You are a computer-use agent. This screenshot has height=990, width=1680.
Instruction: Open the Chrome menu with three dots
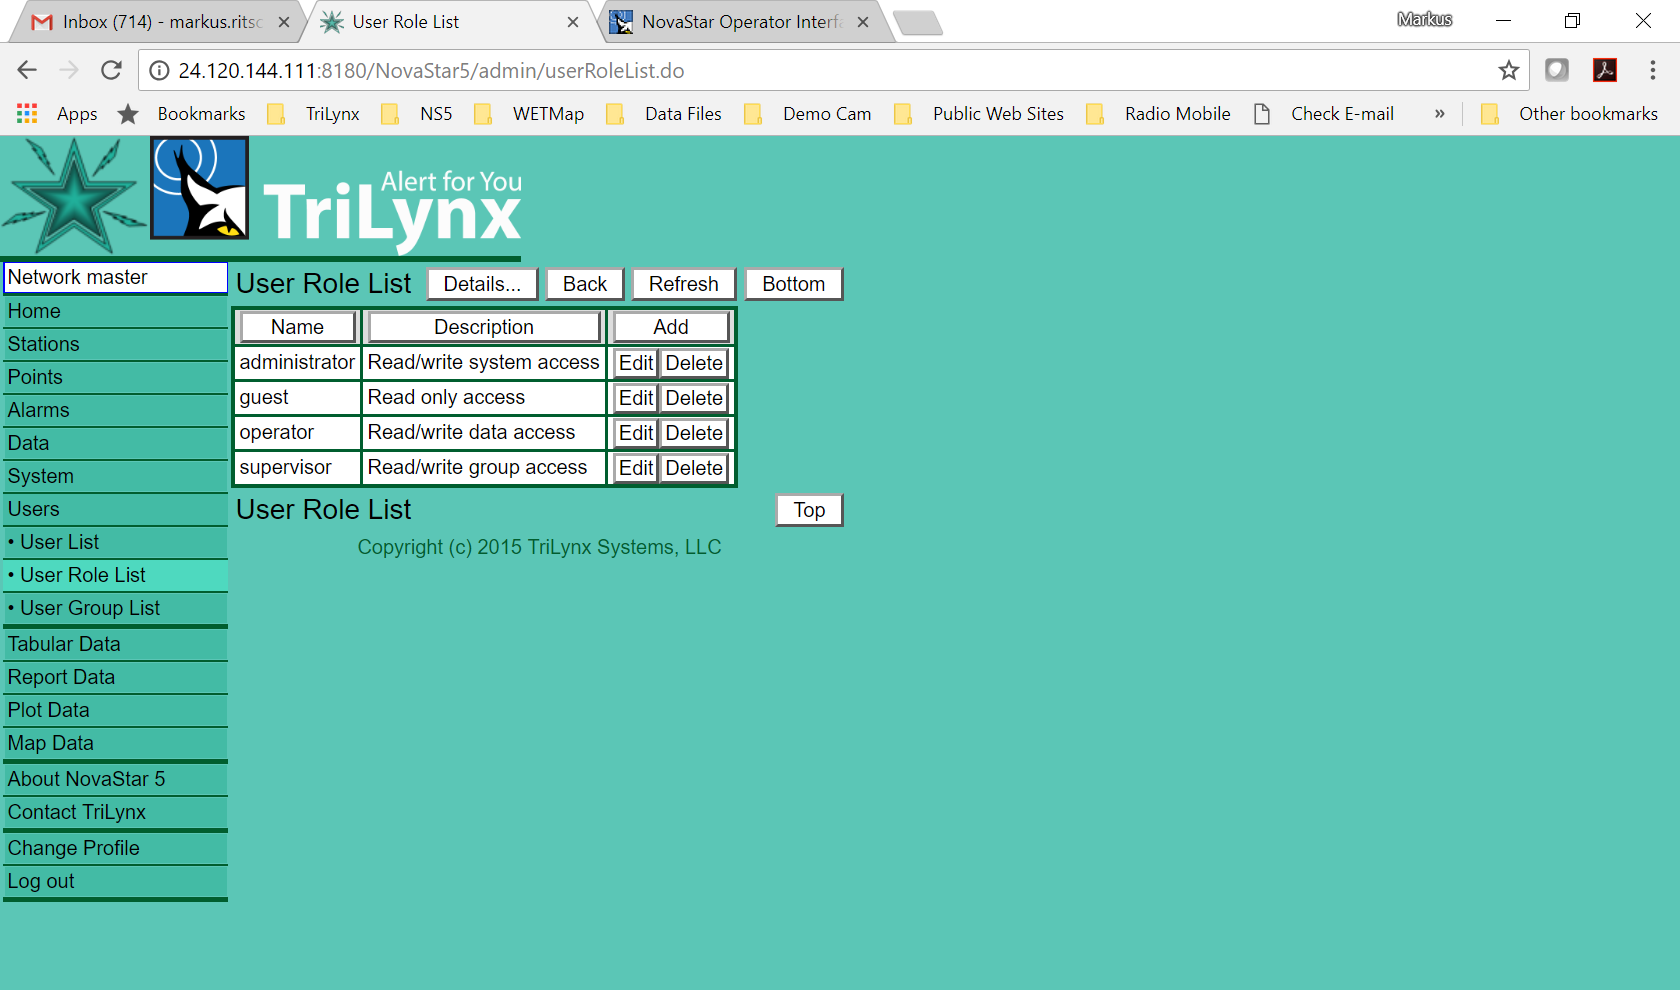[1652, 71]
